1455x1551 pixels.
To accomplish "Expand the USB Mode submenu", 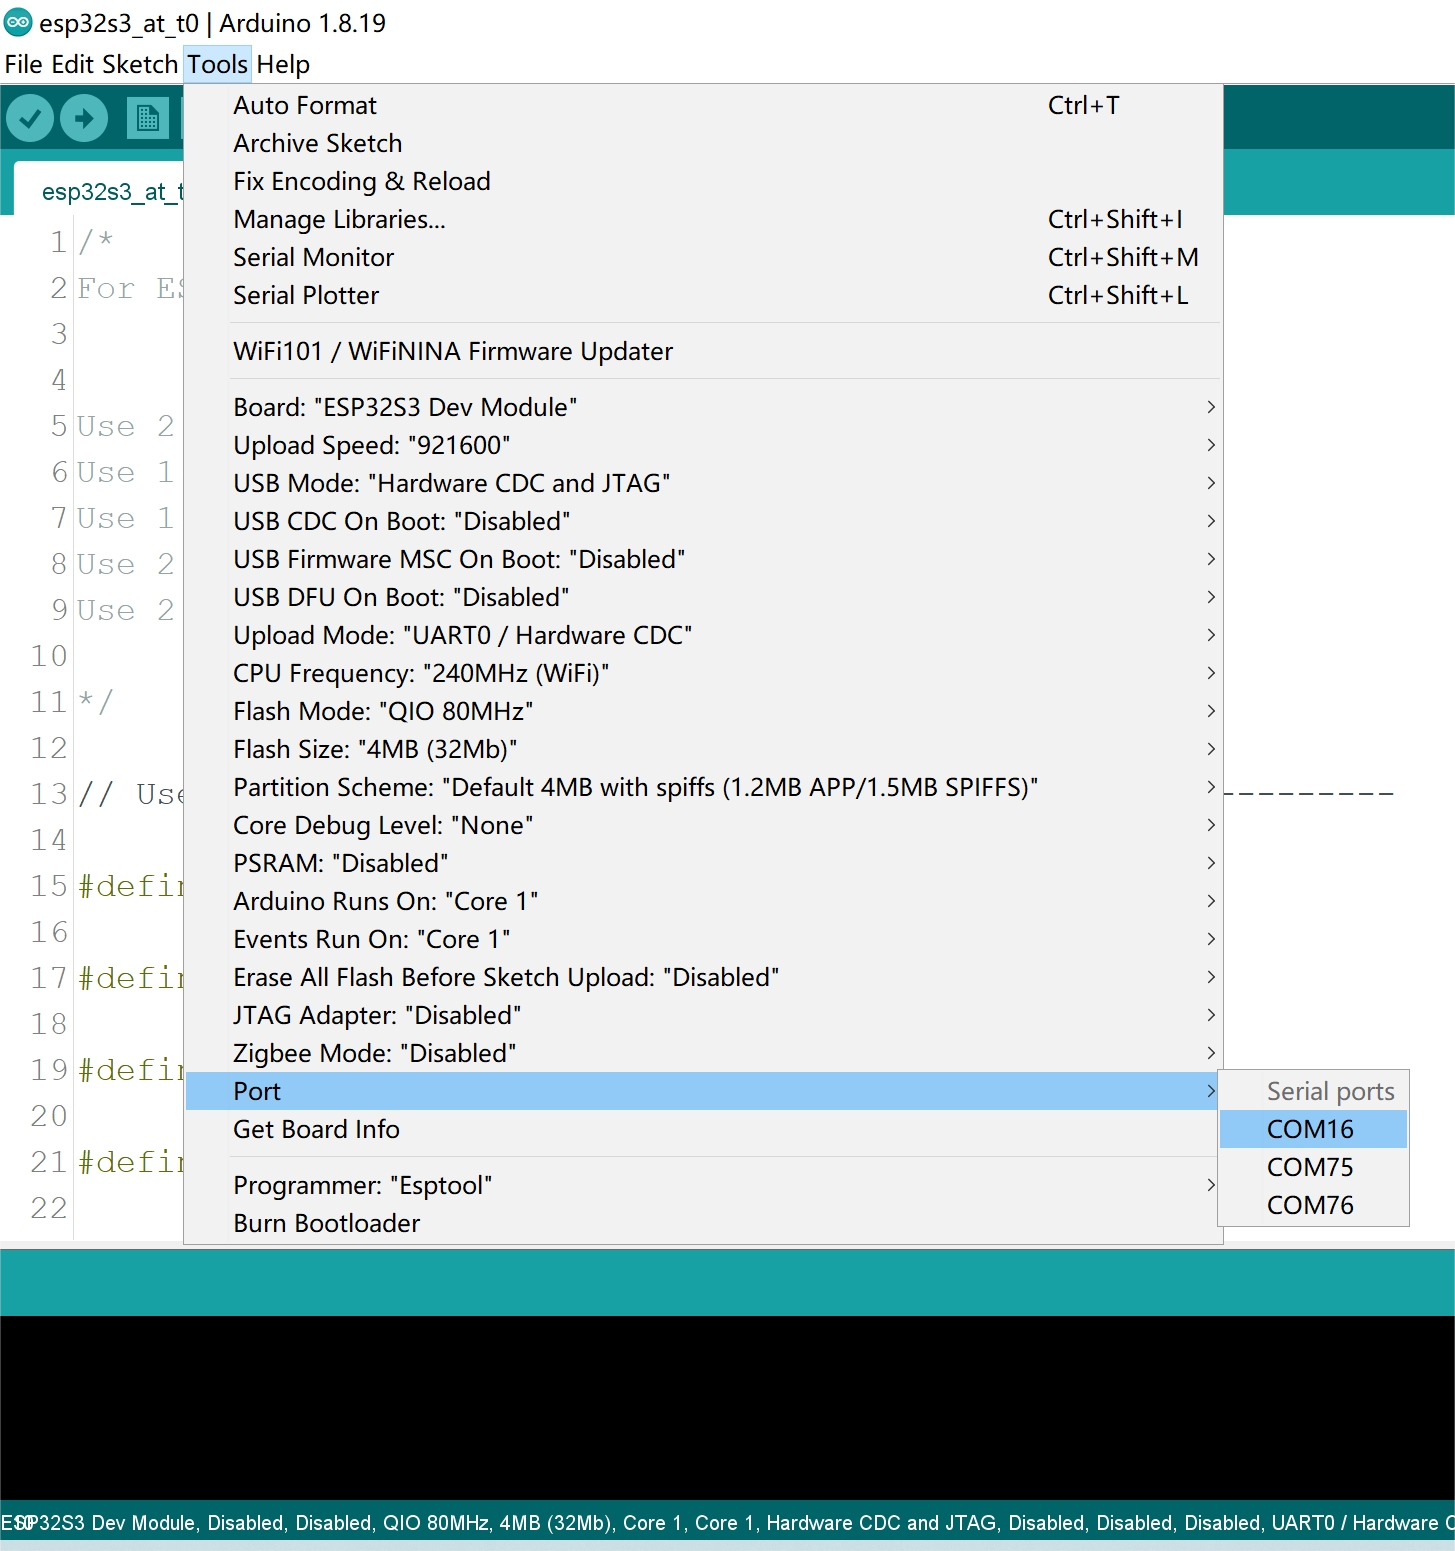I will point(704,483).
